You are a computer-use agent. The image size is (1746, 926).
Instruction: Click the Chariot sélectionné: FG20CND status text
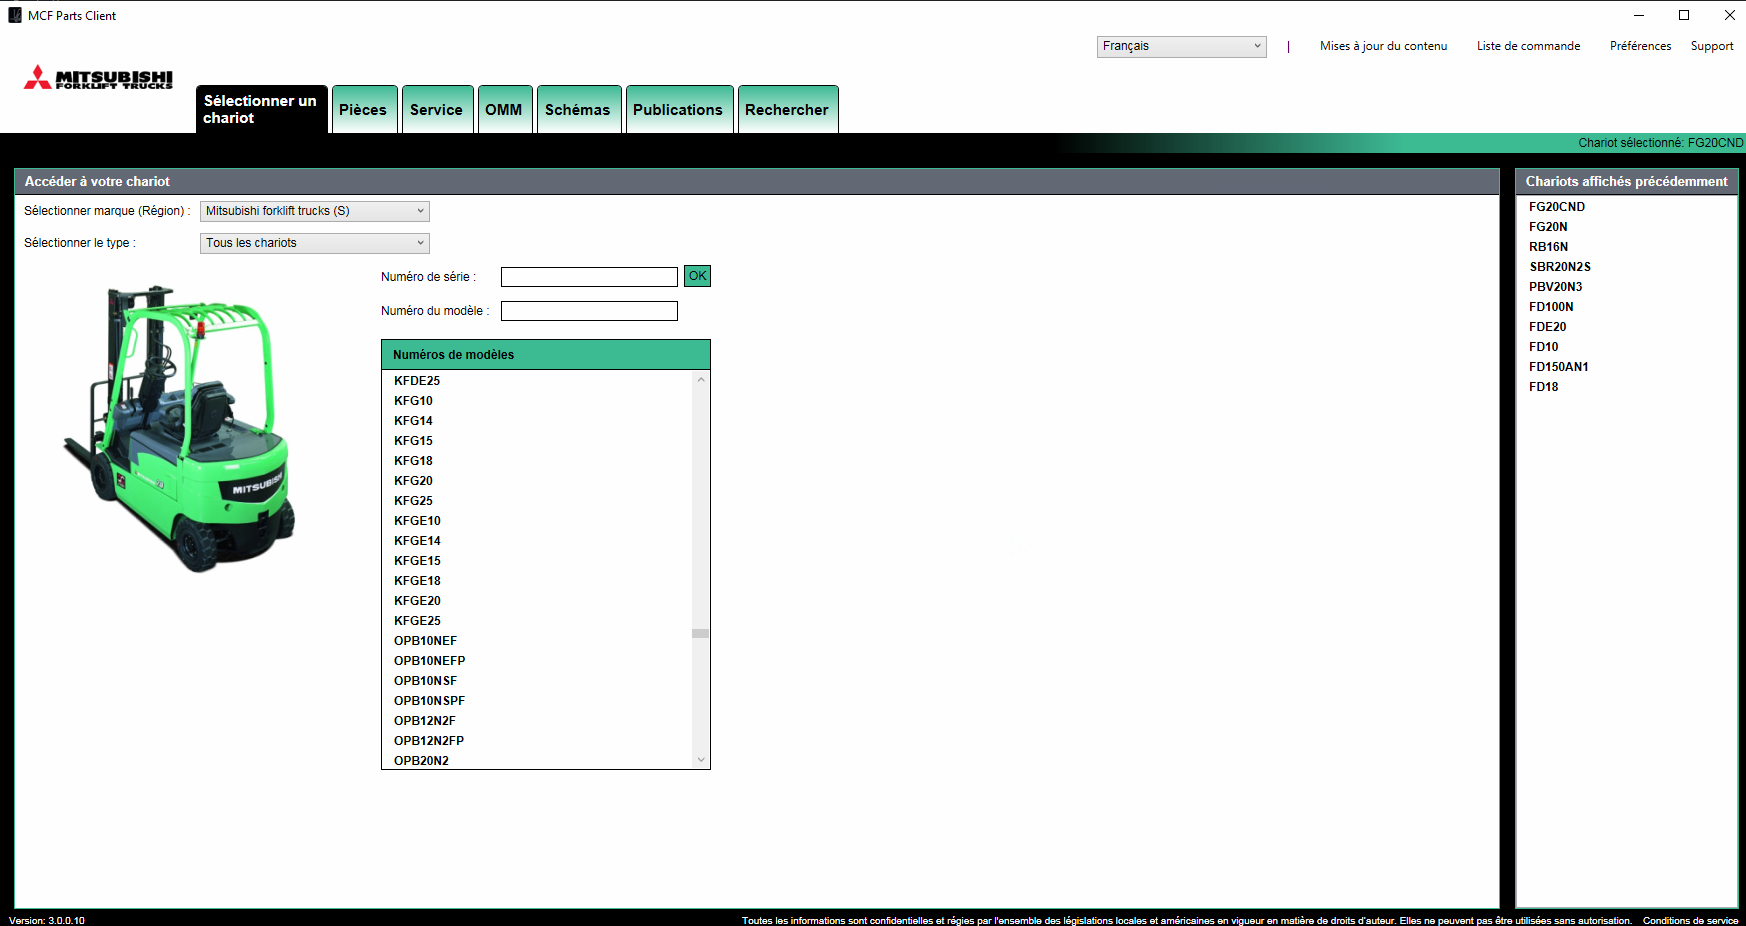[1660, 143]
